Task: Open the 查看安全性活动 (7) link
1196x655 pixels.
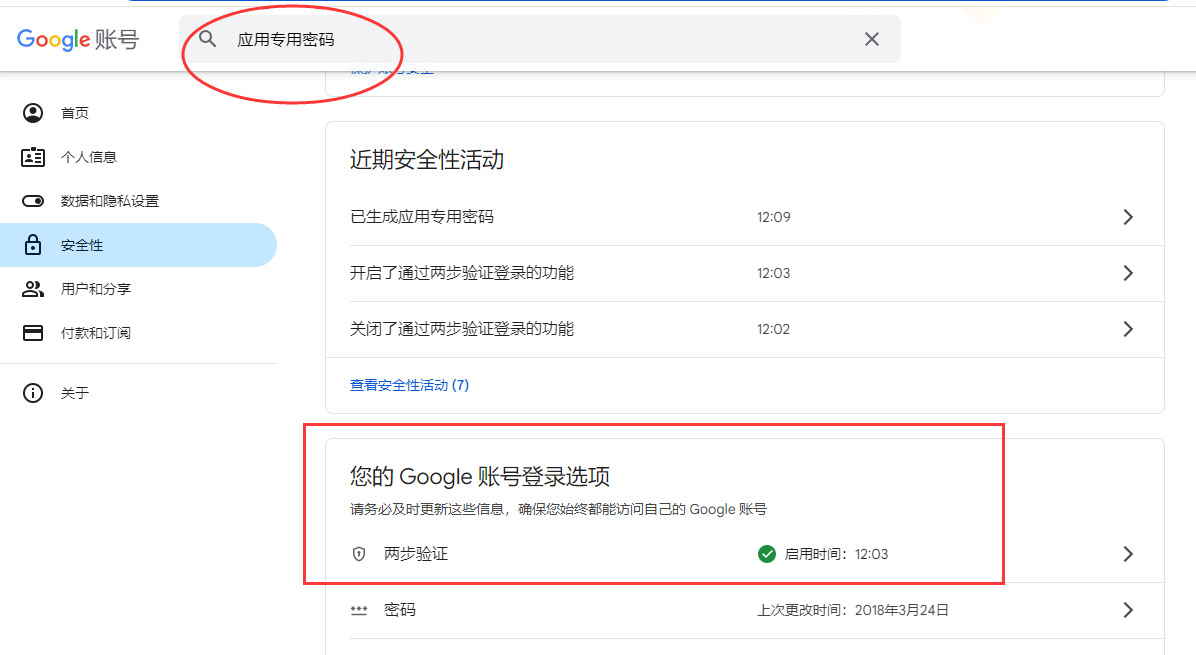Action: [410, 385]
